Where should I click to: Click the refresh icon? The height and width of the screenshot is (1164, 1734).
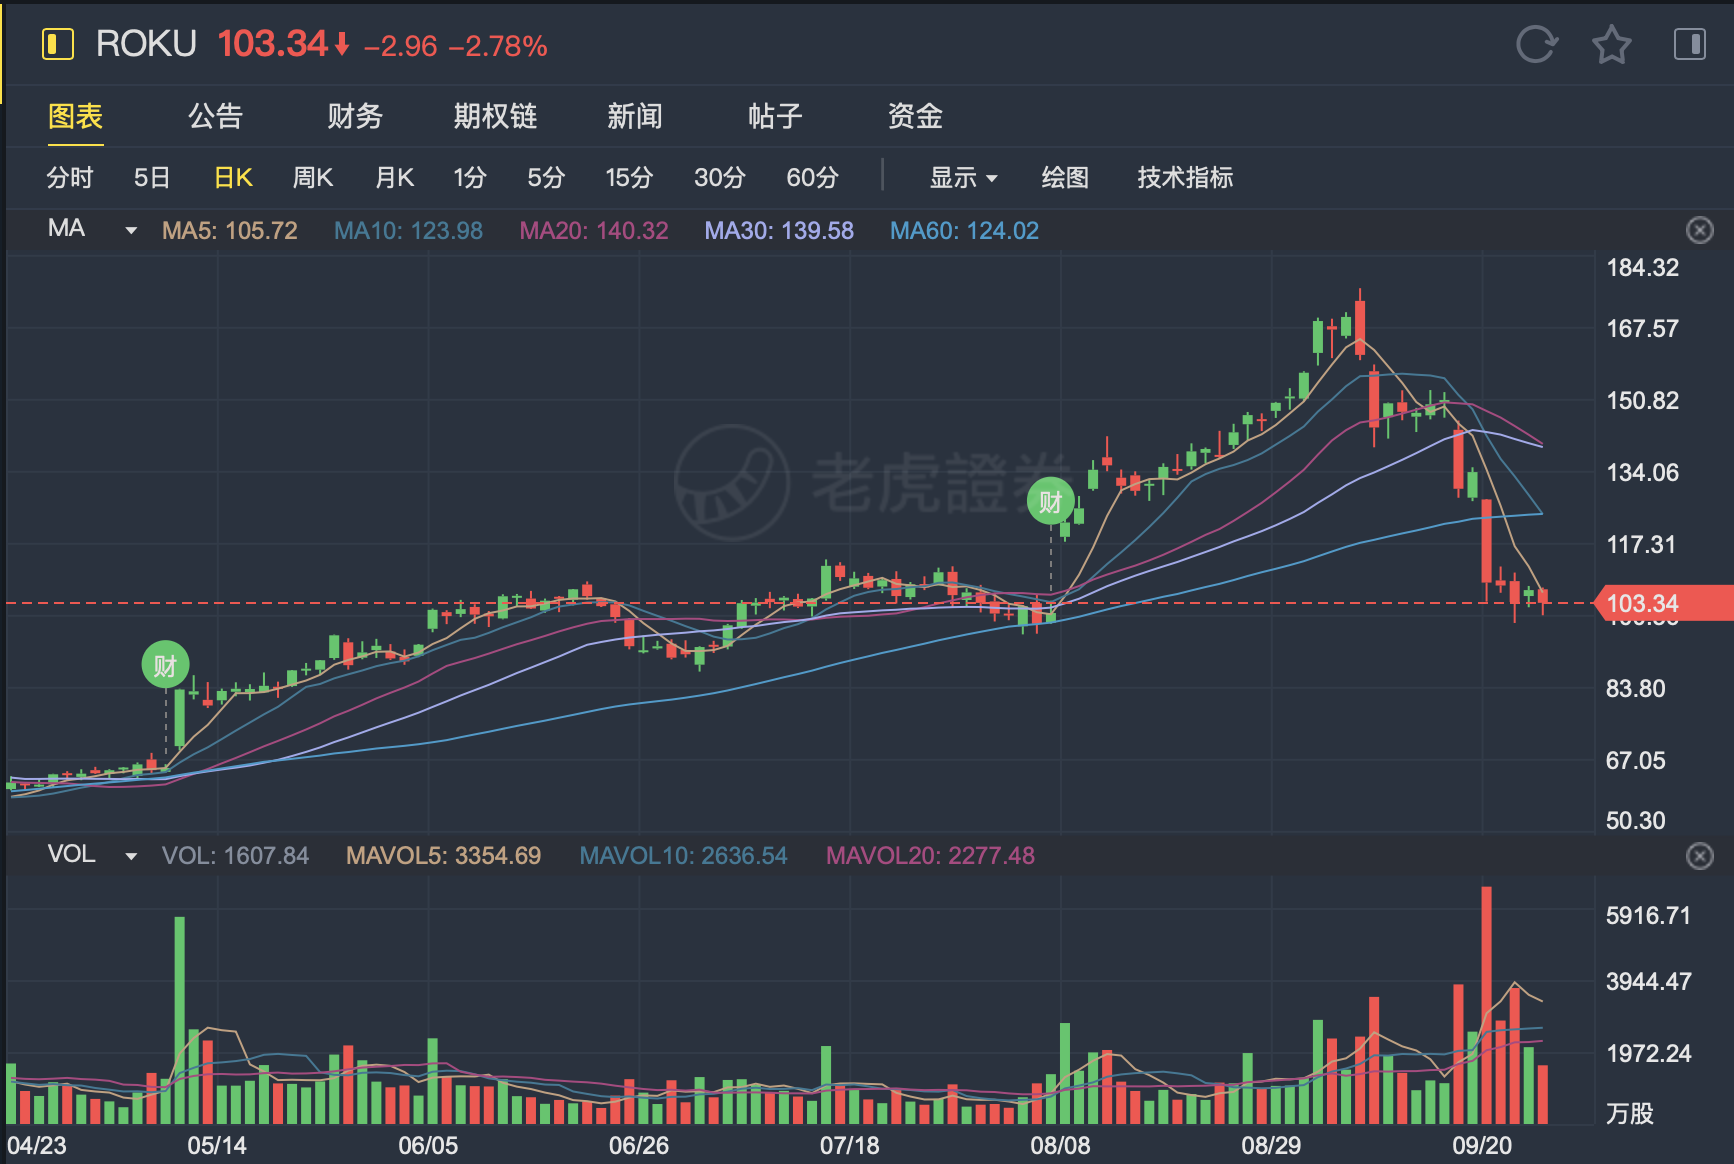pos(1537,45)
